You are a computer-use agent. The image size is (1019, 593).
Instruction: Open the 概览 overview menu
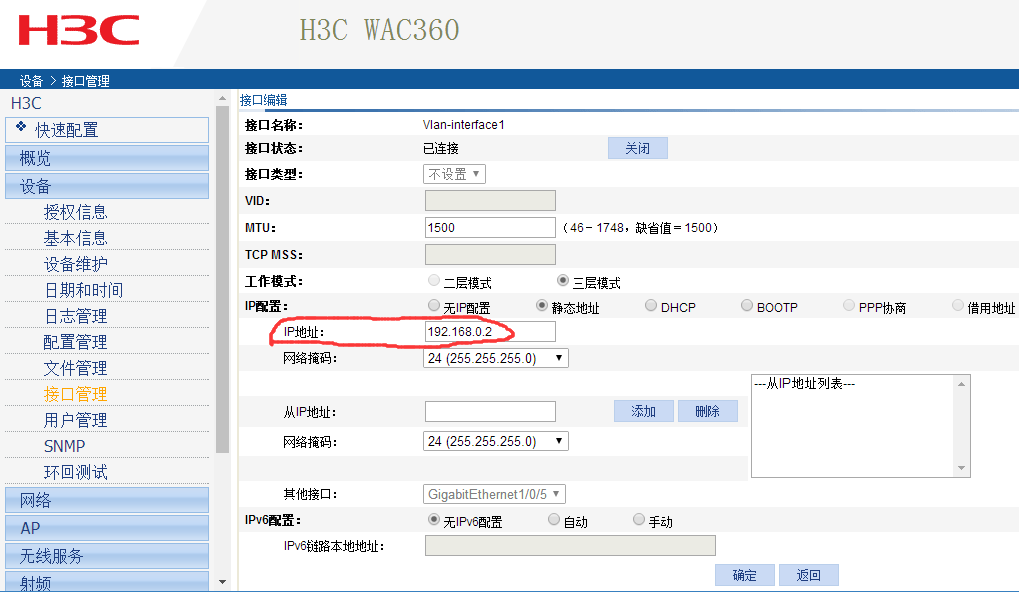pyautogui.click(x=107, y=158)
